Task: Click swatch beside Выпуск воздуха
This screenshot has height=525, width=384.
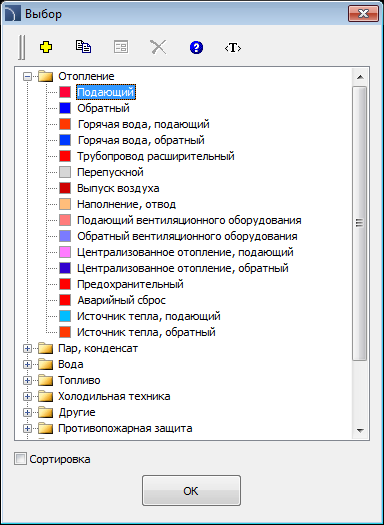Action: (x=65, y=189)
